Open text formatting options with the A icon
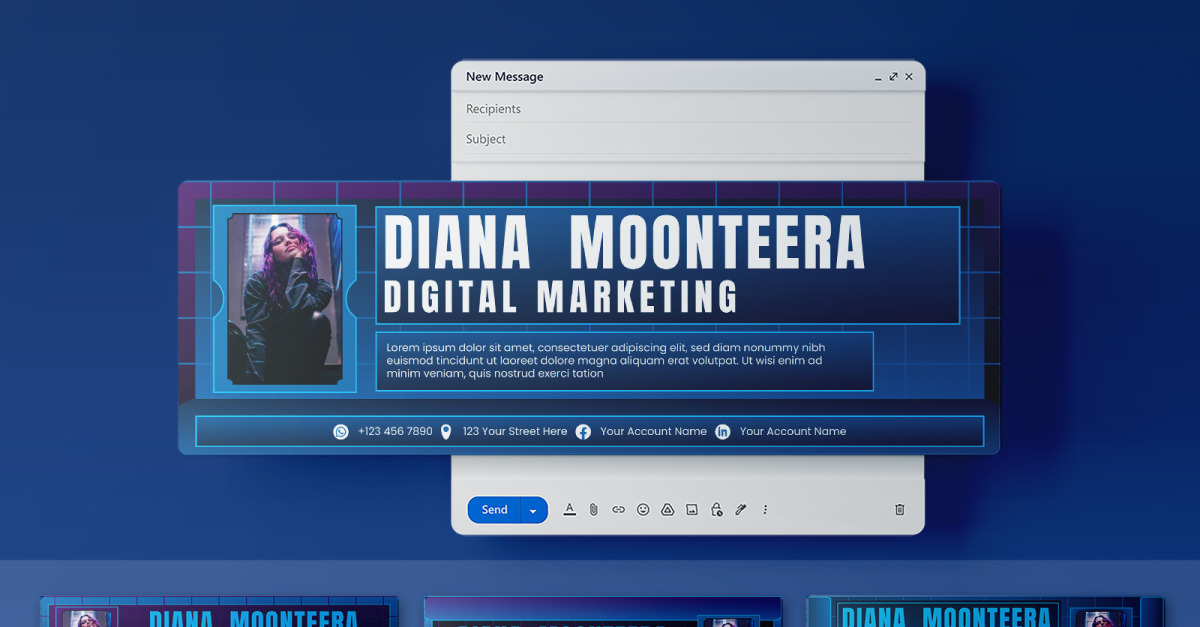This screenshot has height=627, width=1200. pyautogui.click(x=570, y=509)
